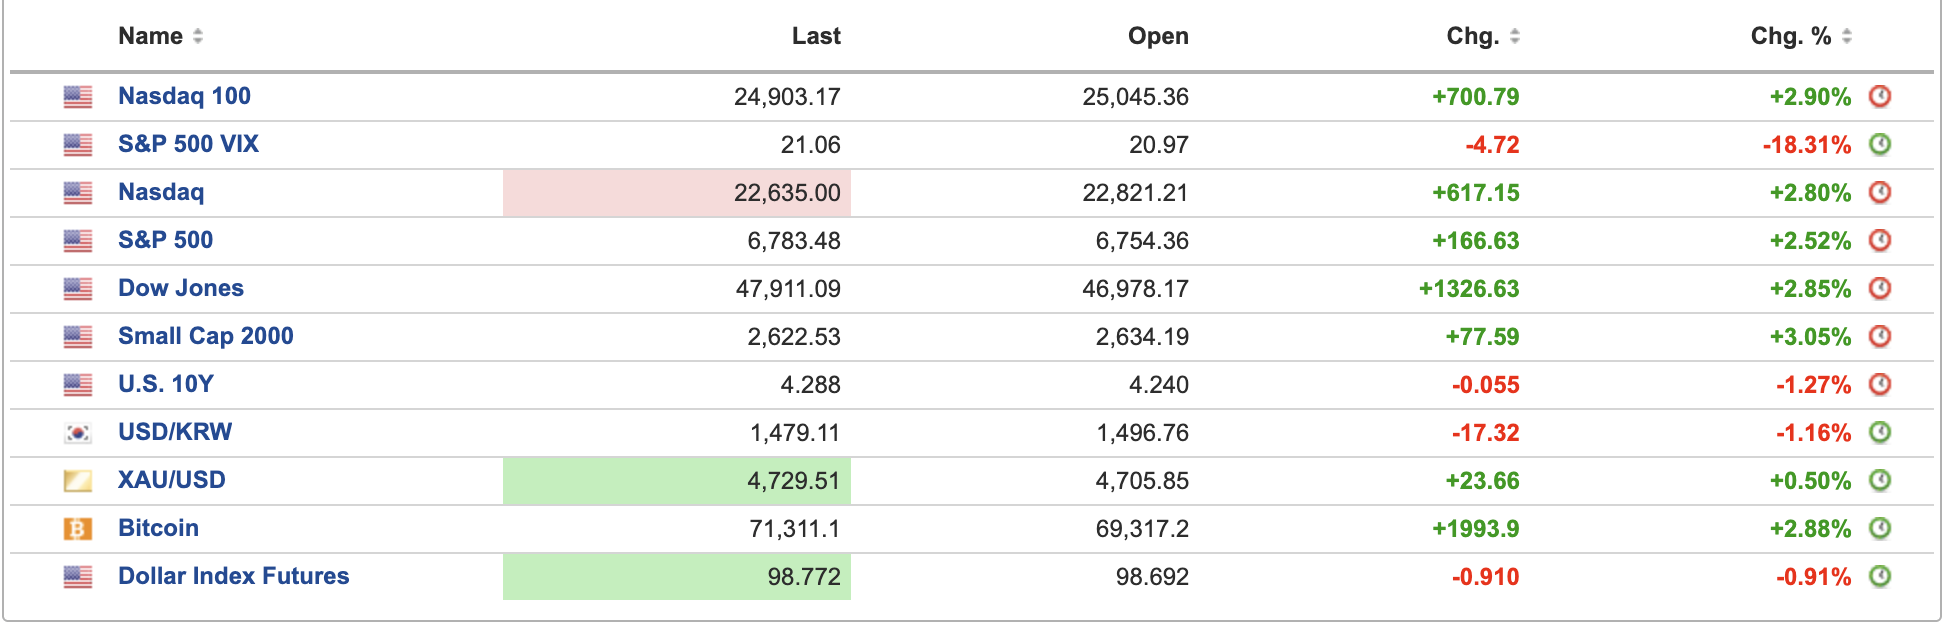Click the clock icon in Bitcoin row
This screenshot has width=1950, height=636.
tap(1880, 529)
